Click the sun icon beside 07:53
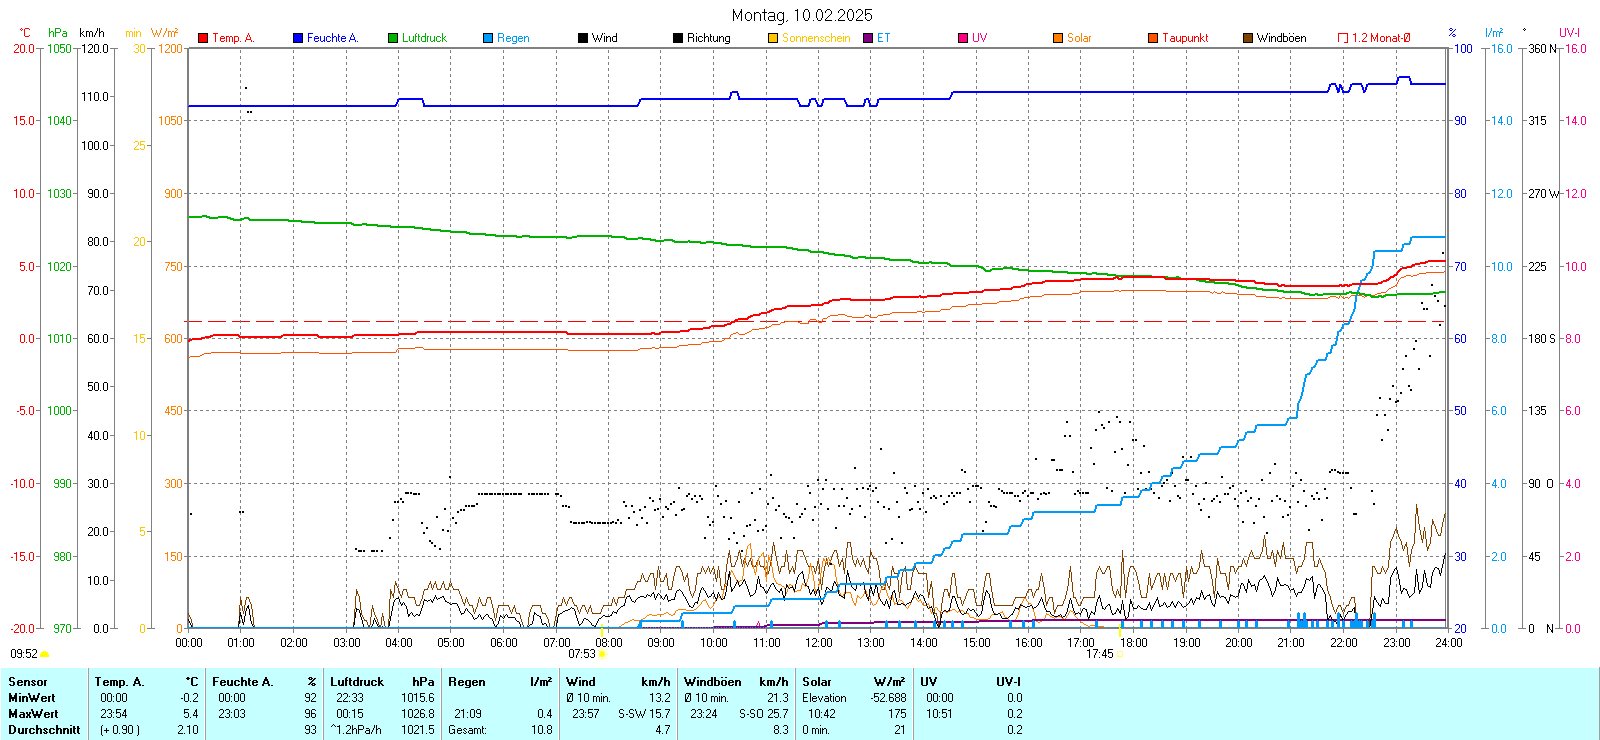The height and width of the screenshot is (740, 1600). click(602, 654)
